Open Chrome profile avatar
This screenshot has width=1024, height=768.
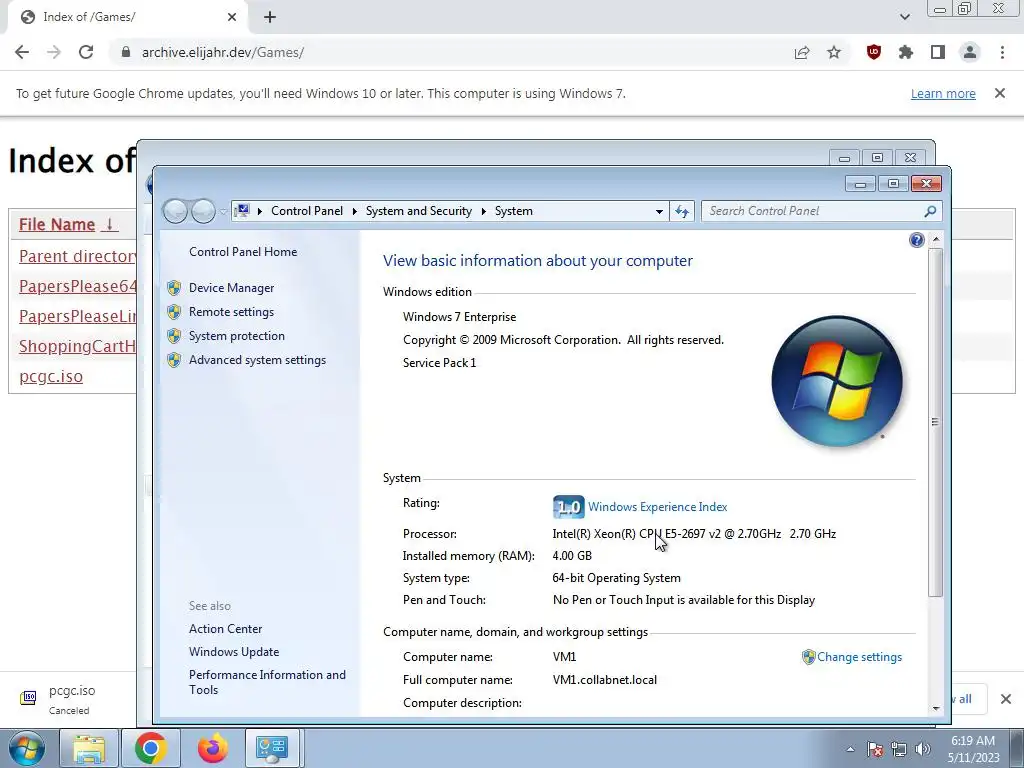(970, 52)
